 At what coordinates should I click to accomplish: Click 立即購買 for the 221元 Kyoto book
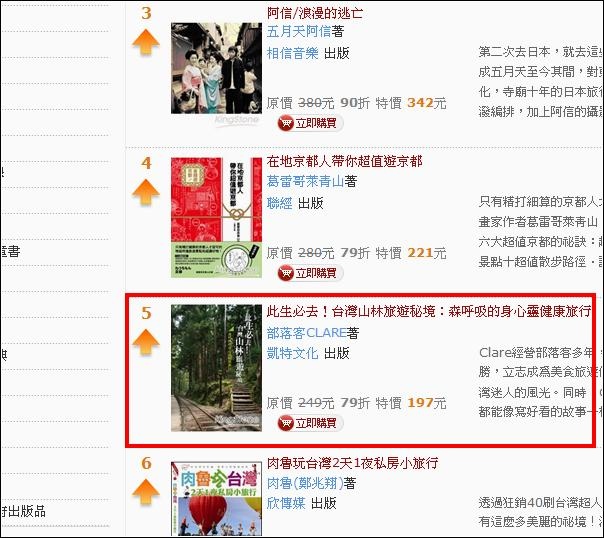tap(310, 273)
